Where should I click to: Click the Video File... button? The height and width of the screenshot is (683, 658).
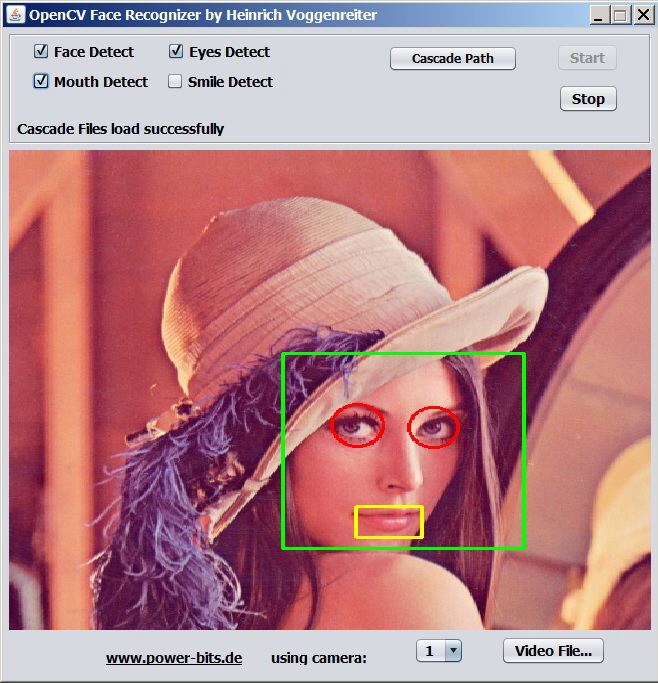tap(553, 651)
